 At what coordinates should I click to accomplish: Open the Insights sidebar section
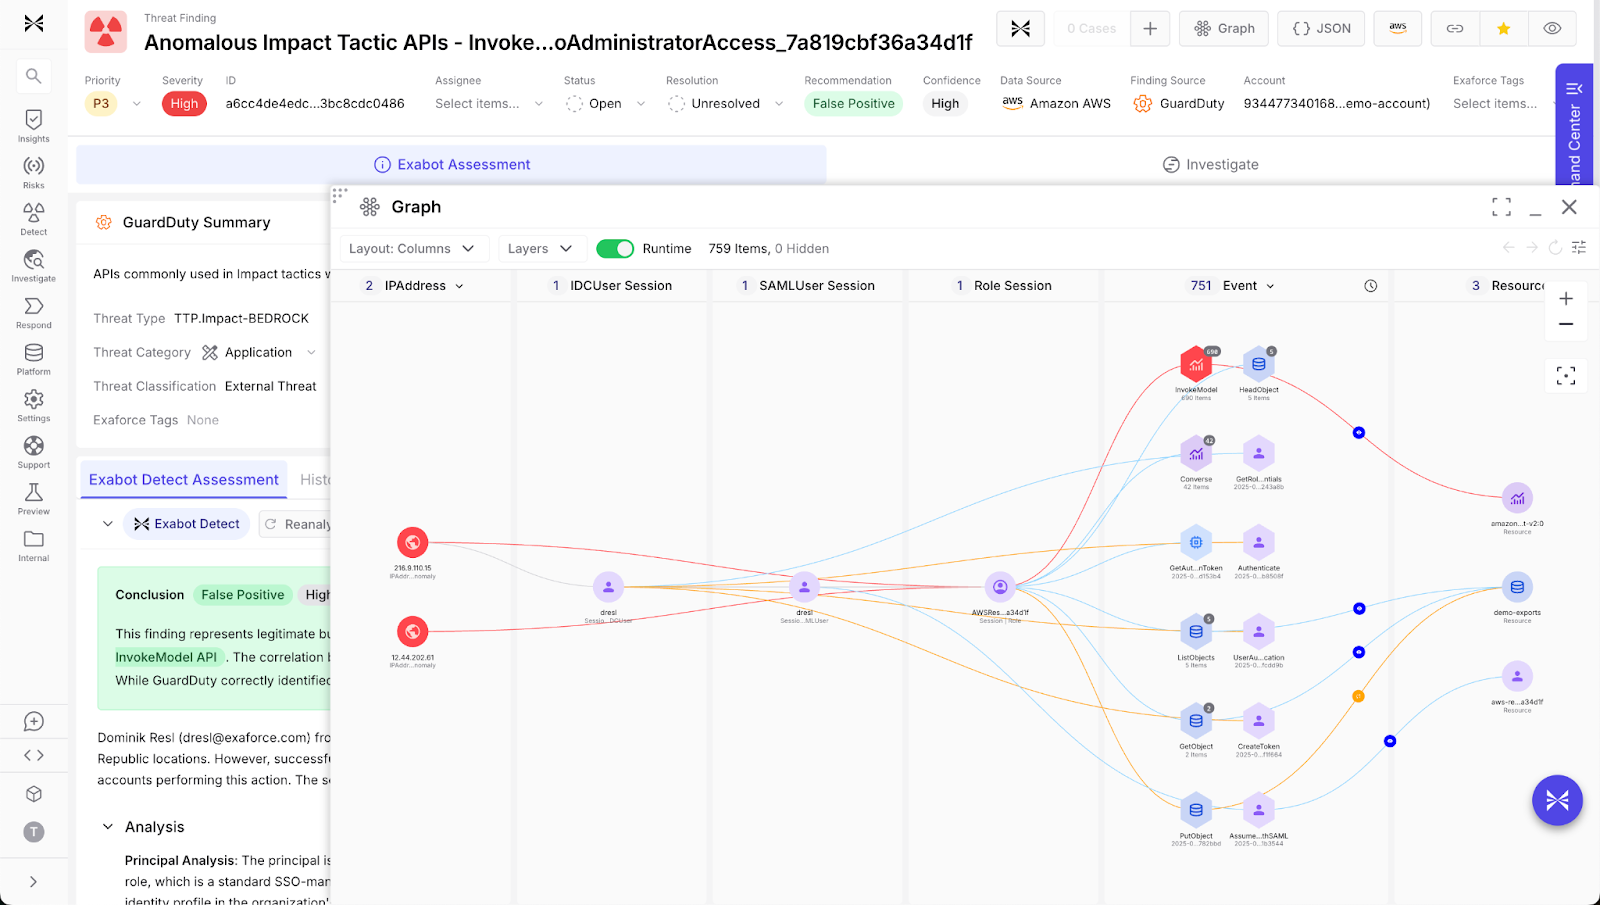pos(33,126)
